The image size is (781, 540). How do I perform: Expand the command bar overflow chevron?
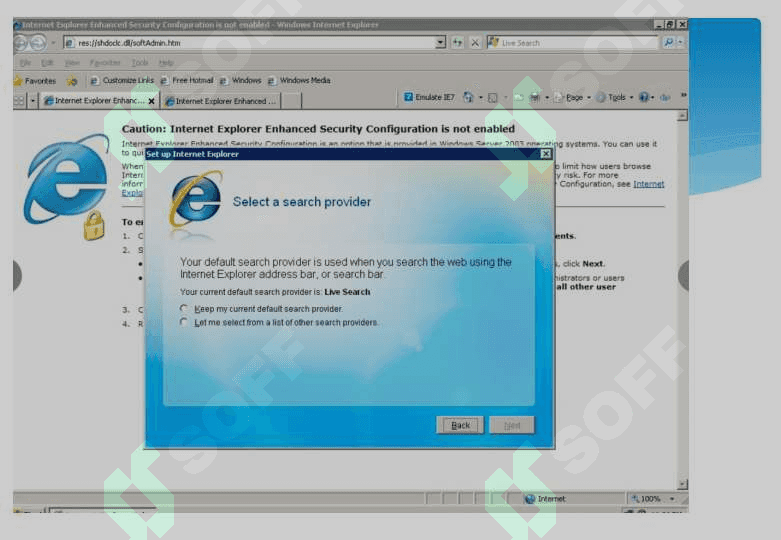pos(684,95)
